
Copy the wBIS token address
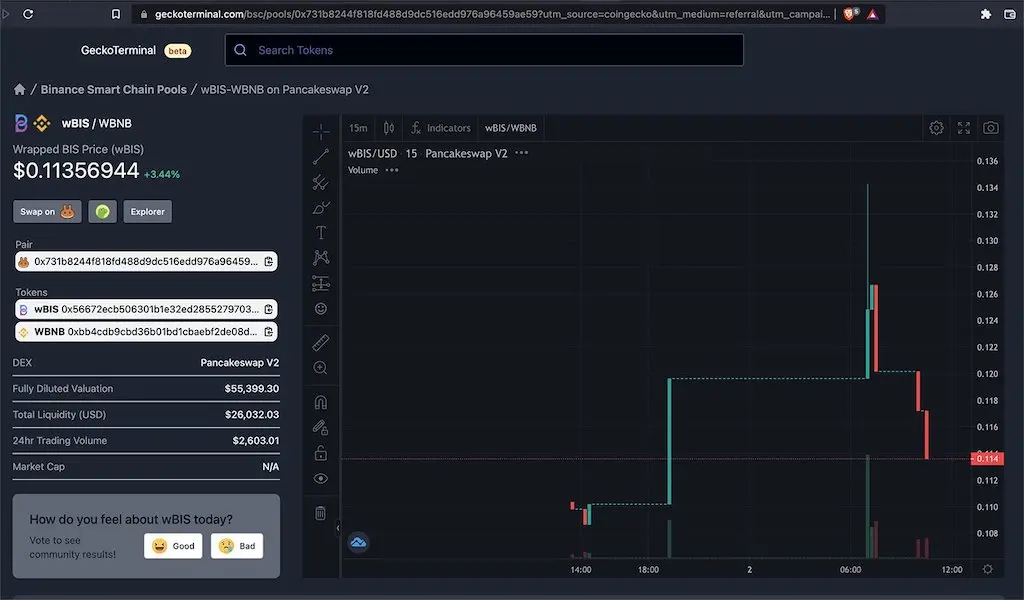[x=268, y=309]
